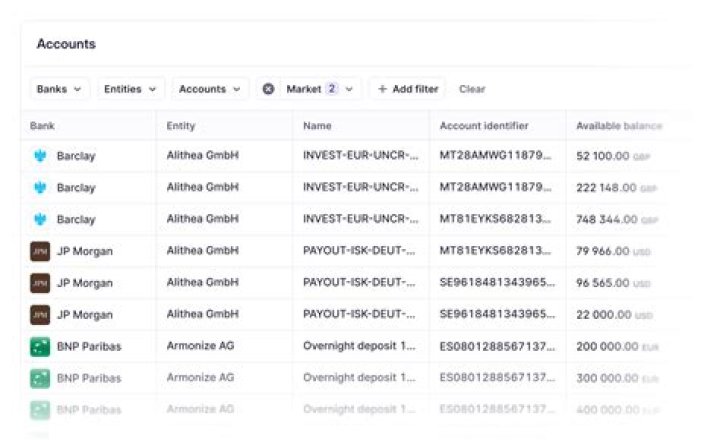This screenshot has height=442, width=720.
Task: Click the BNP Paribas logo in the 400 000.00 row
Action: 40,410
